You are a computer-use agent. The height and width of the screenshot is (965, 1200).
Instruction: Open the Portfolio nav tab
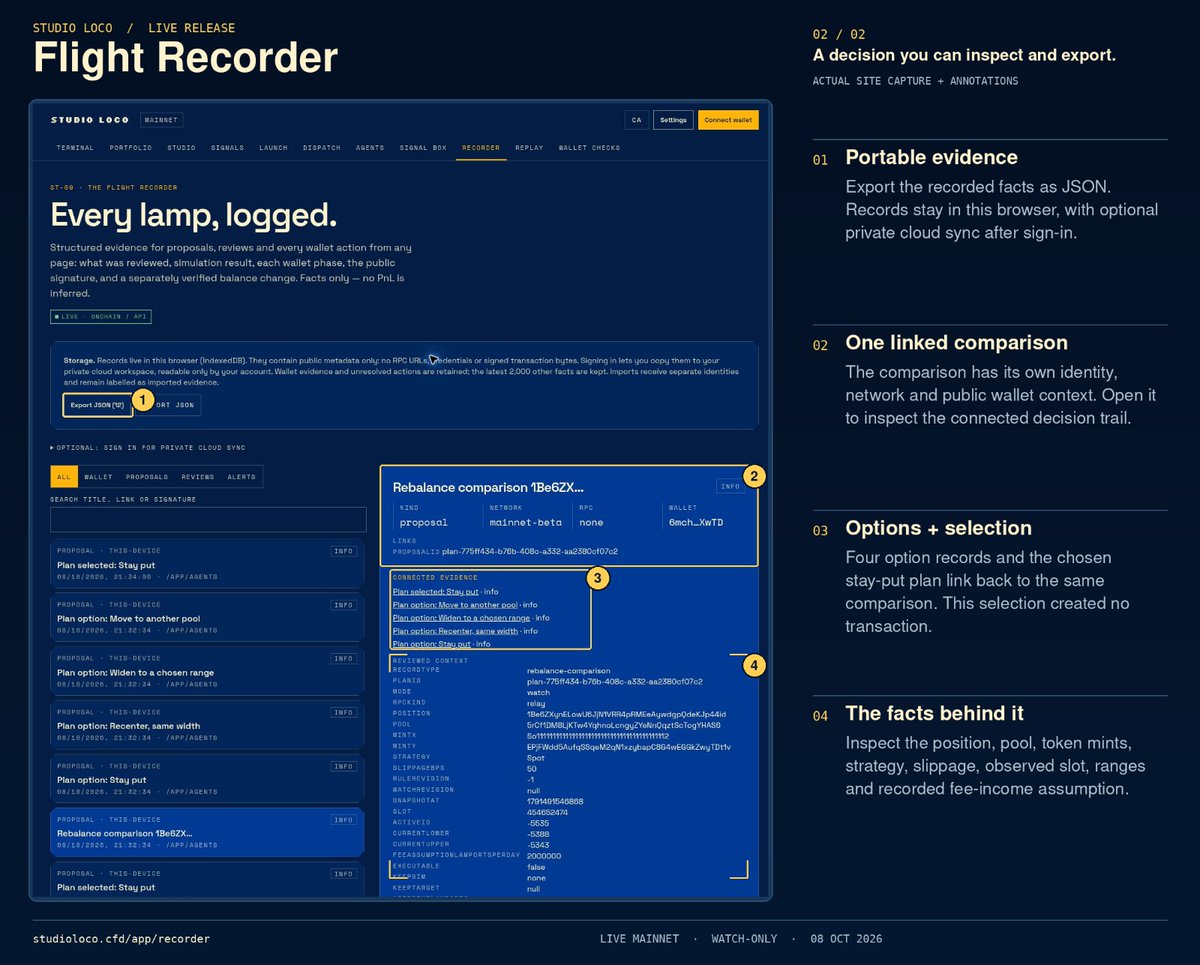[x=131, y=148]
